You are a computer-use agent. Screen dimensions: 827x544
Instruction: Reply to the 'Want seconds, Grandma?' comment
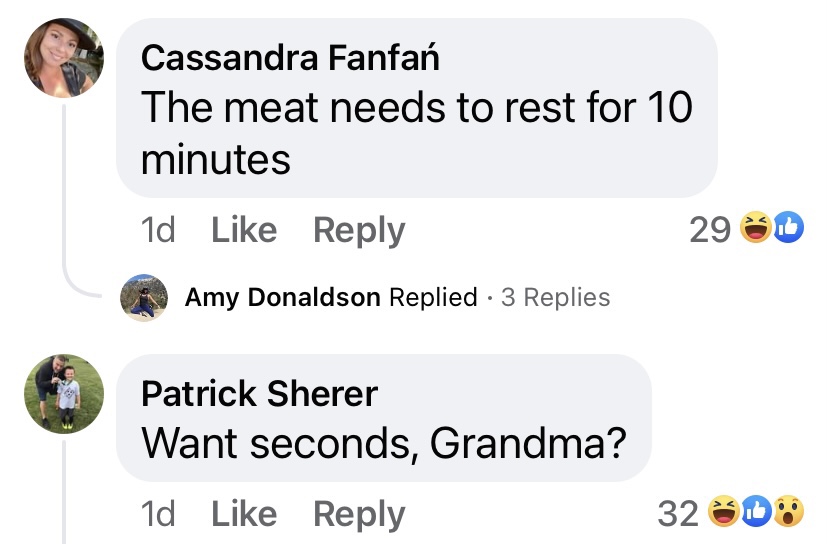(x=359, y=514)
